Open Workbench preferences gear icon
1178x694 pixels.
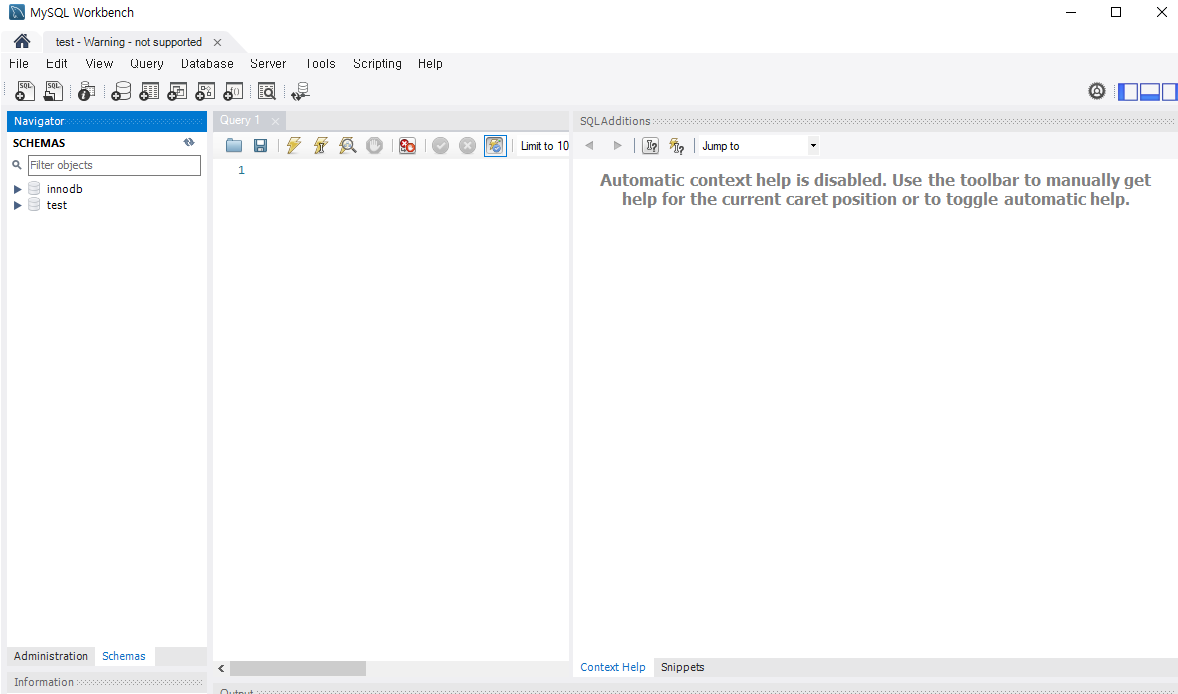(1097, 91)
